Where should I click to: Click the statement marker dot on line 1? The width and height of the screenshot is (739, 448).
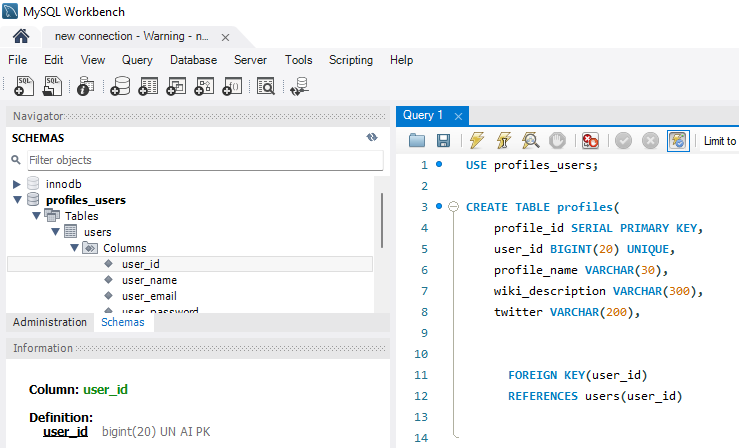pos(439,164)
